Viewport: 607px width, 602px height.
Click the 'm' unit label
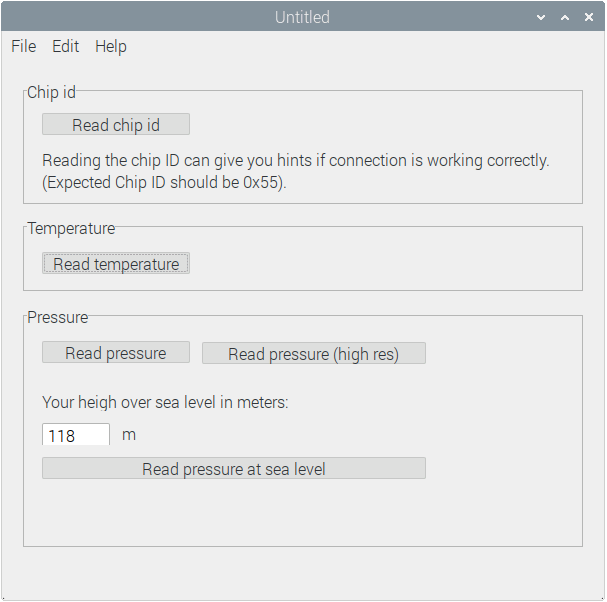pyautogui.click(x=129, y=435)
